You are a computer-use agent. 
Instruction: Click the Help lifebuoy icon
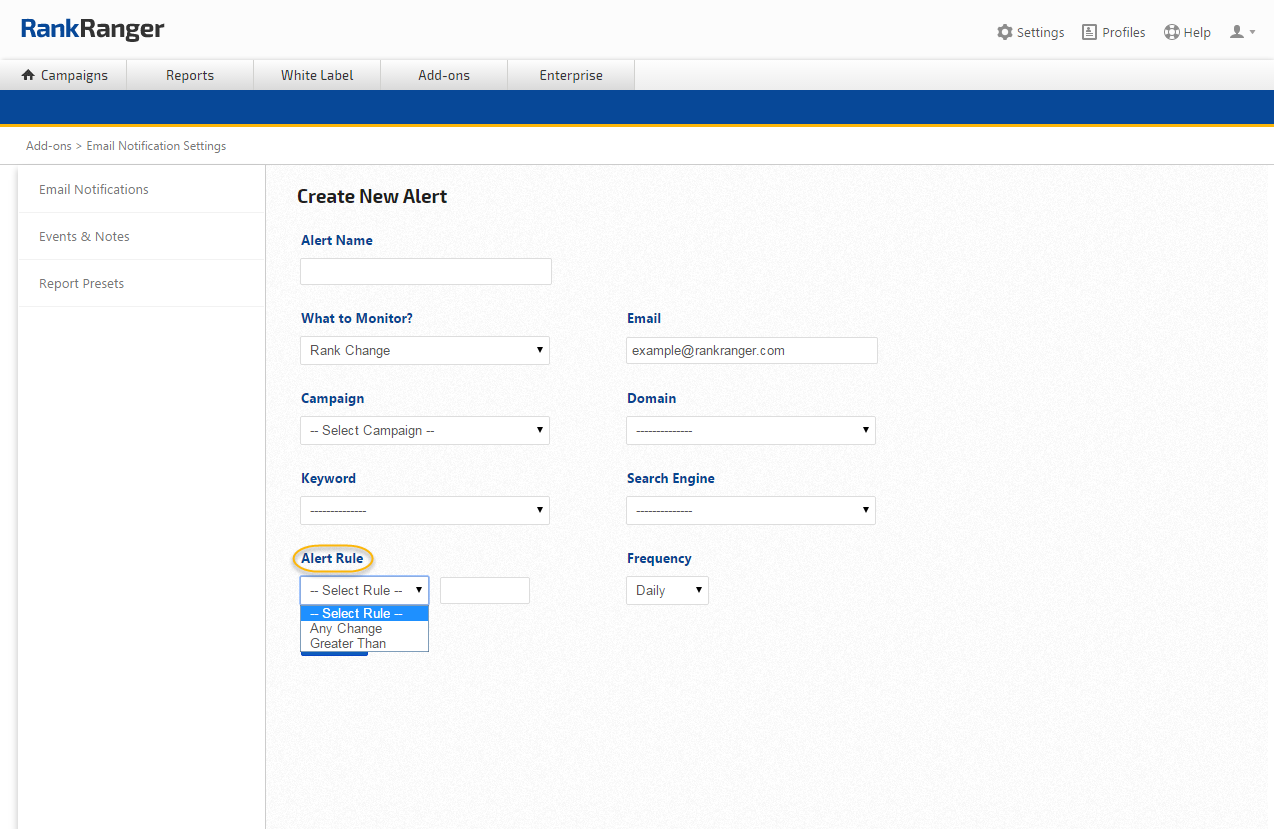[1172, 32]
